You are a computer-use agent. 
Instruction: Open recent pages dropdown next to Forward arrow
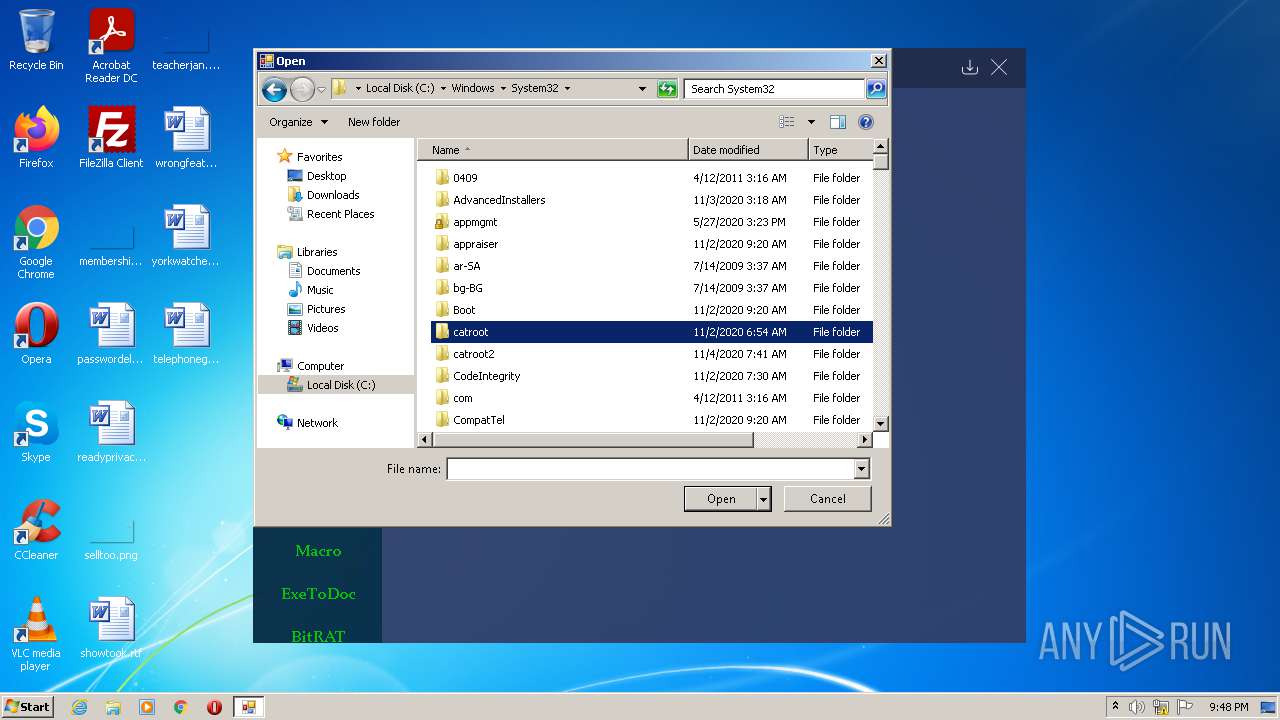pos(321,89)
